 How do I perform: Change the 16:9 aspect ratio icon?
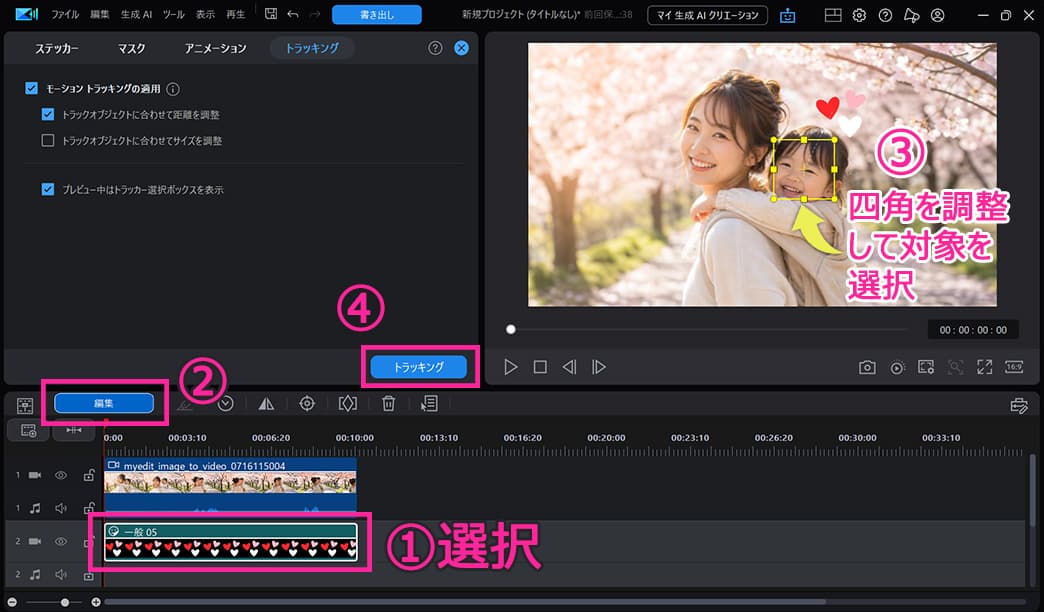coord(1014,367)
